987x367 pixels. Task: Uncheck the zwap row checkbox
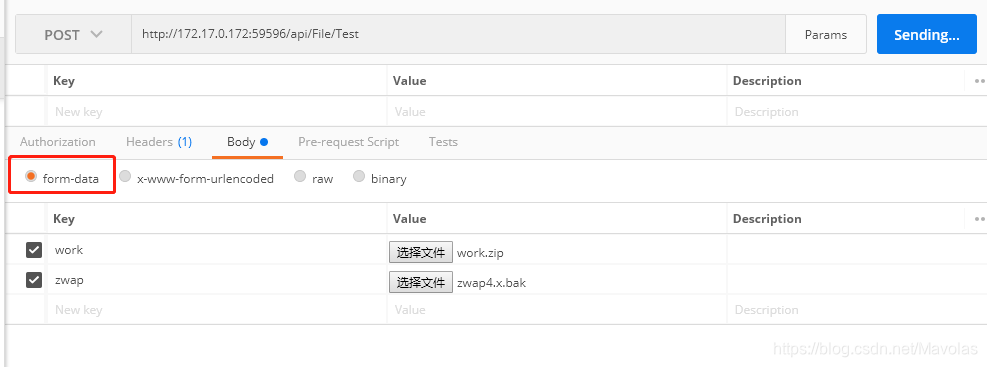coord(34,279)
